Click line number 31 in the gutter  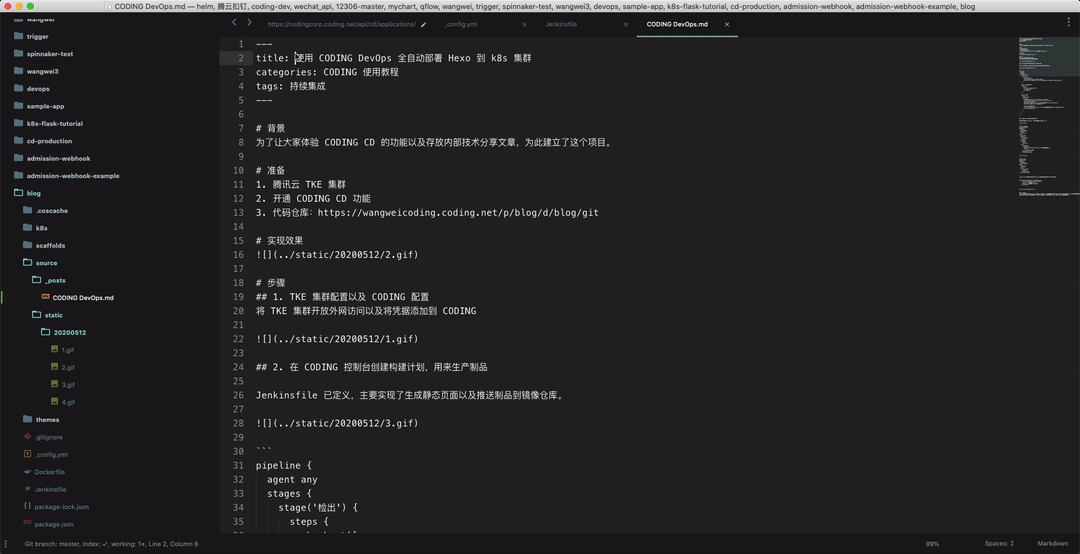pyautogui.click(x=238, y=465)
